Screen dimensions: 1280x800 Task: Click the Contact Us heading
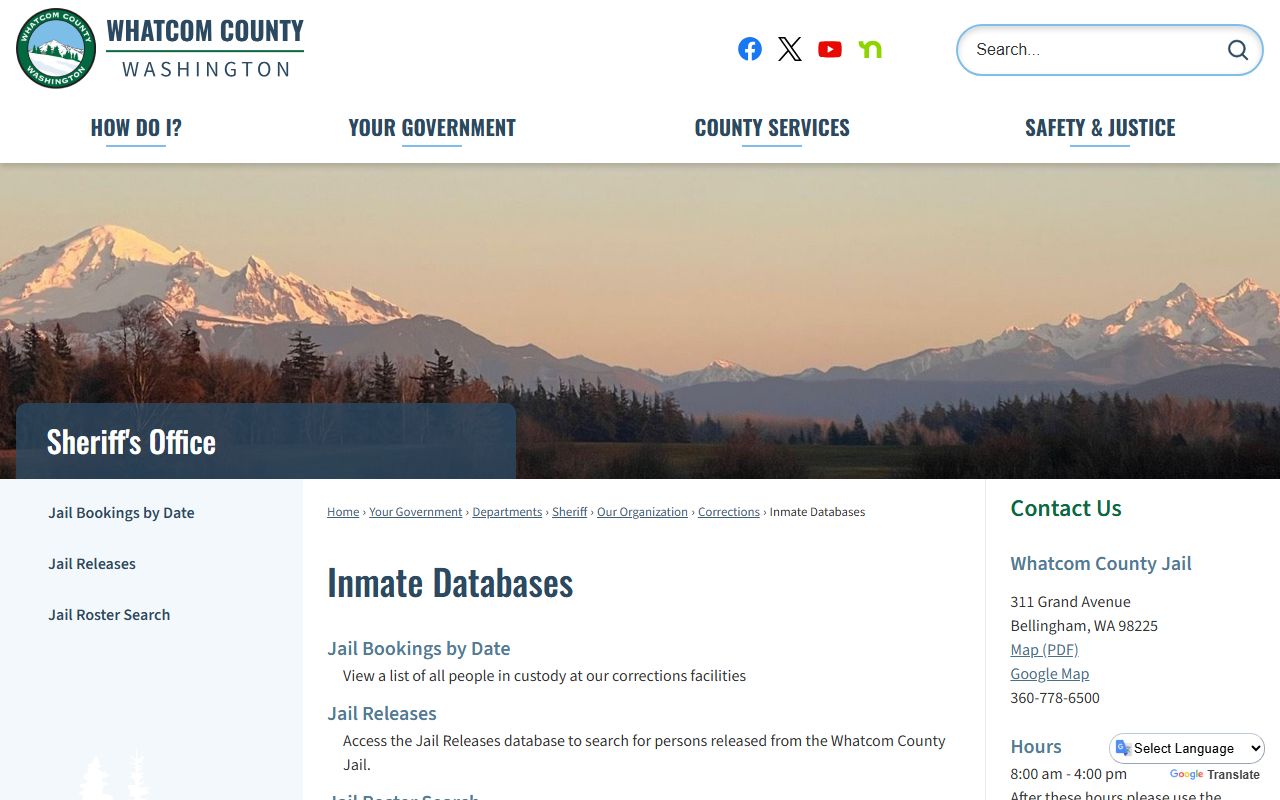click(1066, 508)
